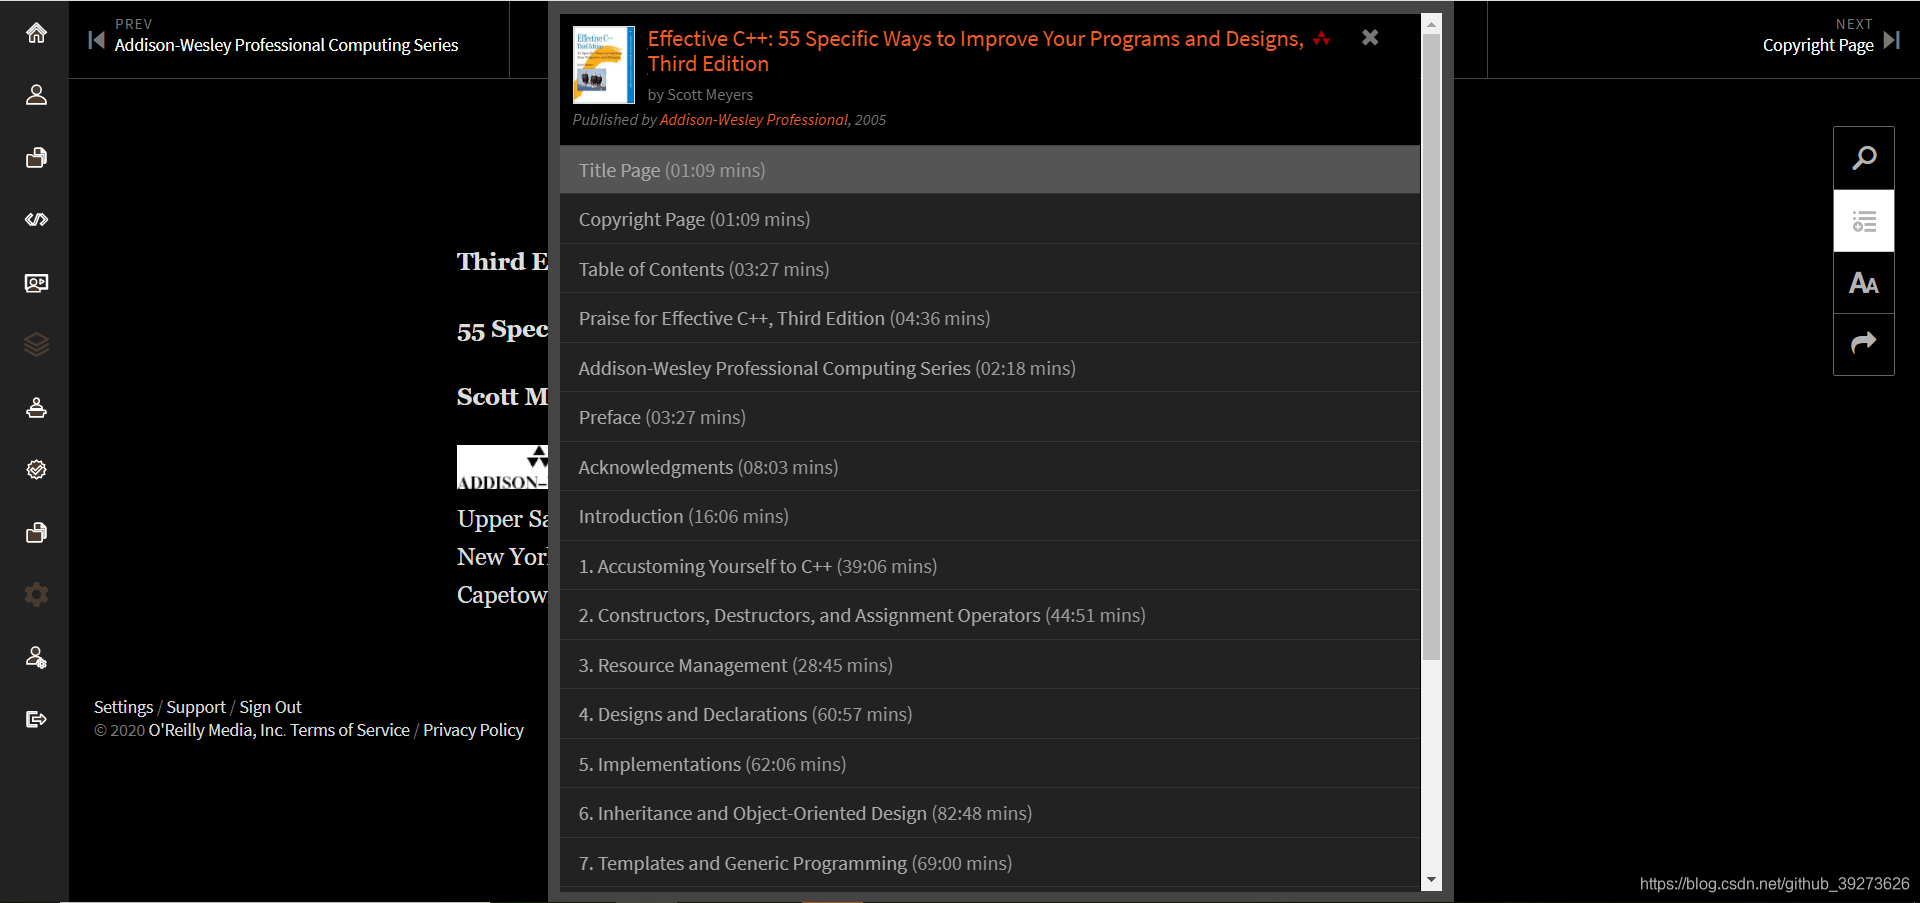Open Table of Contents chapter entry
Screen dimensions: 1920x903
point(989,269)
